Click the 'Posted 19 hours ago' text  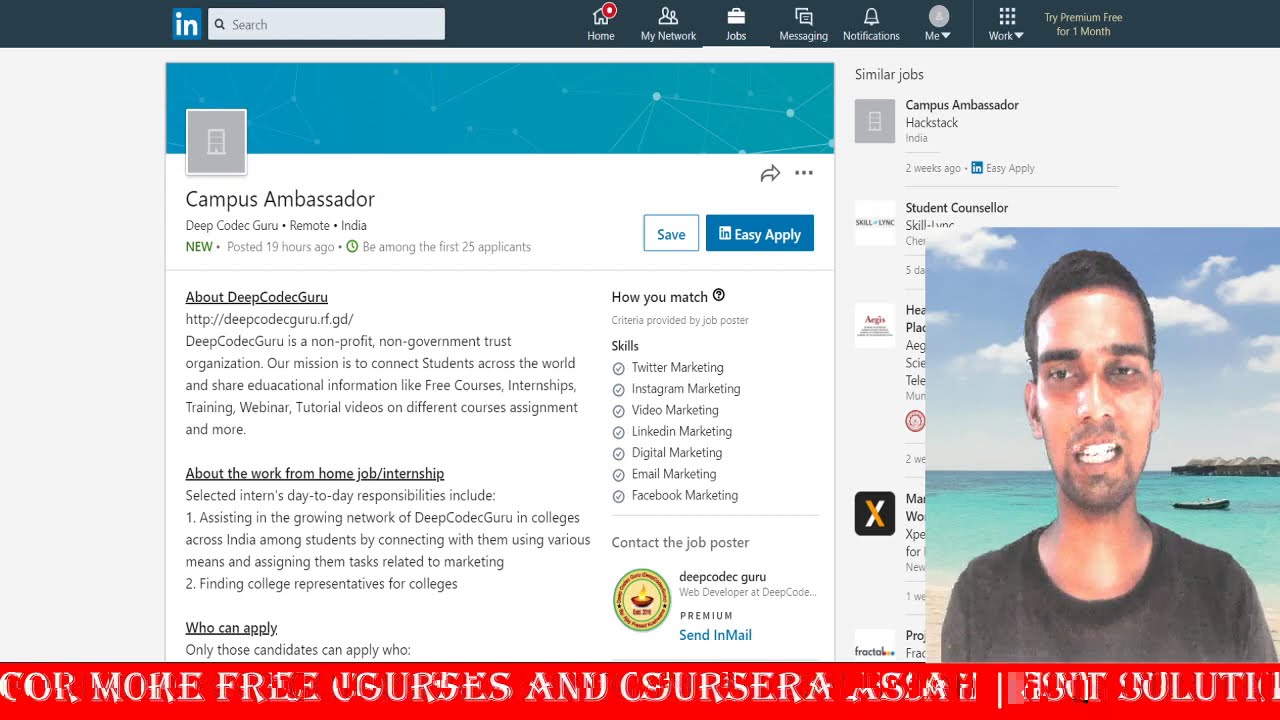coord(281,247)
